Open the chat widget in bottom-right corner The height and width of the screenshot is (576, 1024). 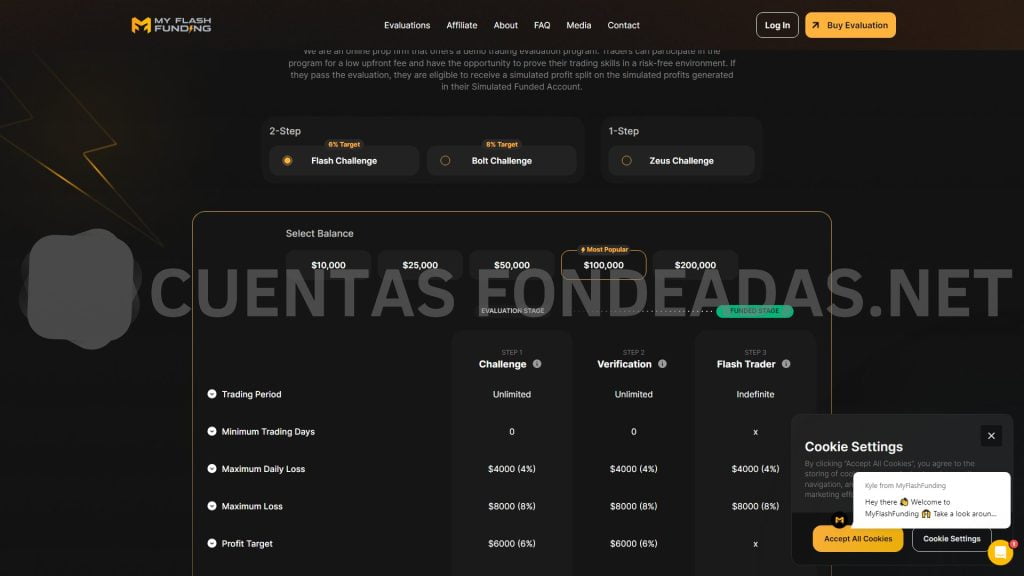pos(1000,551)
